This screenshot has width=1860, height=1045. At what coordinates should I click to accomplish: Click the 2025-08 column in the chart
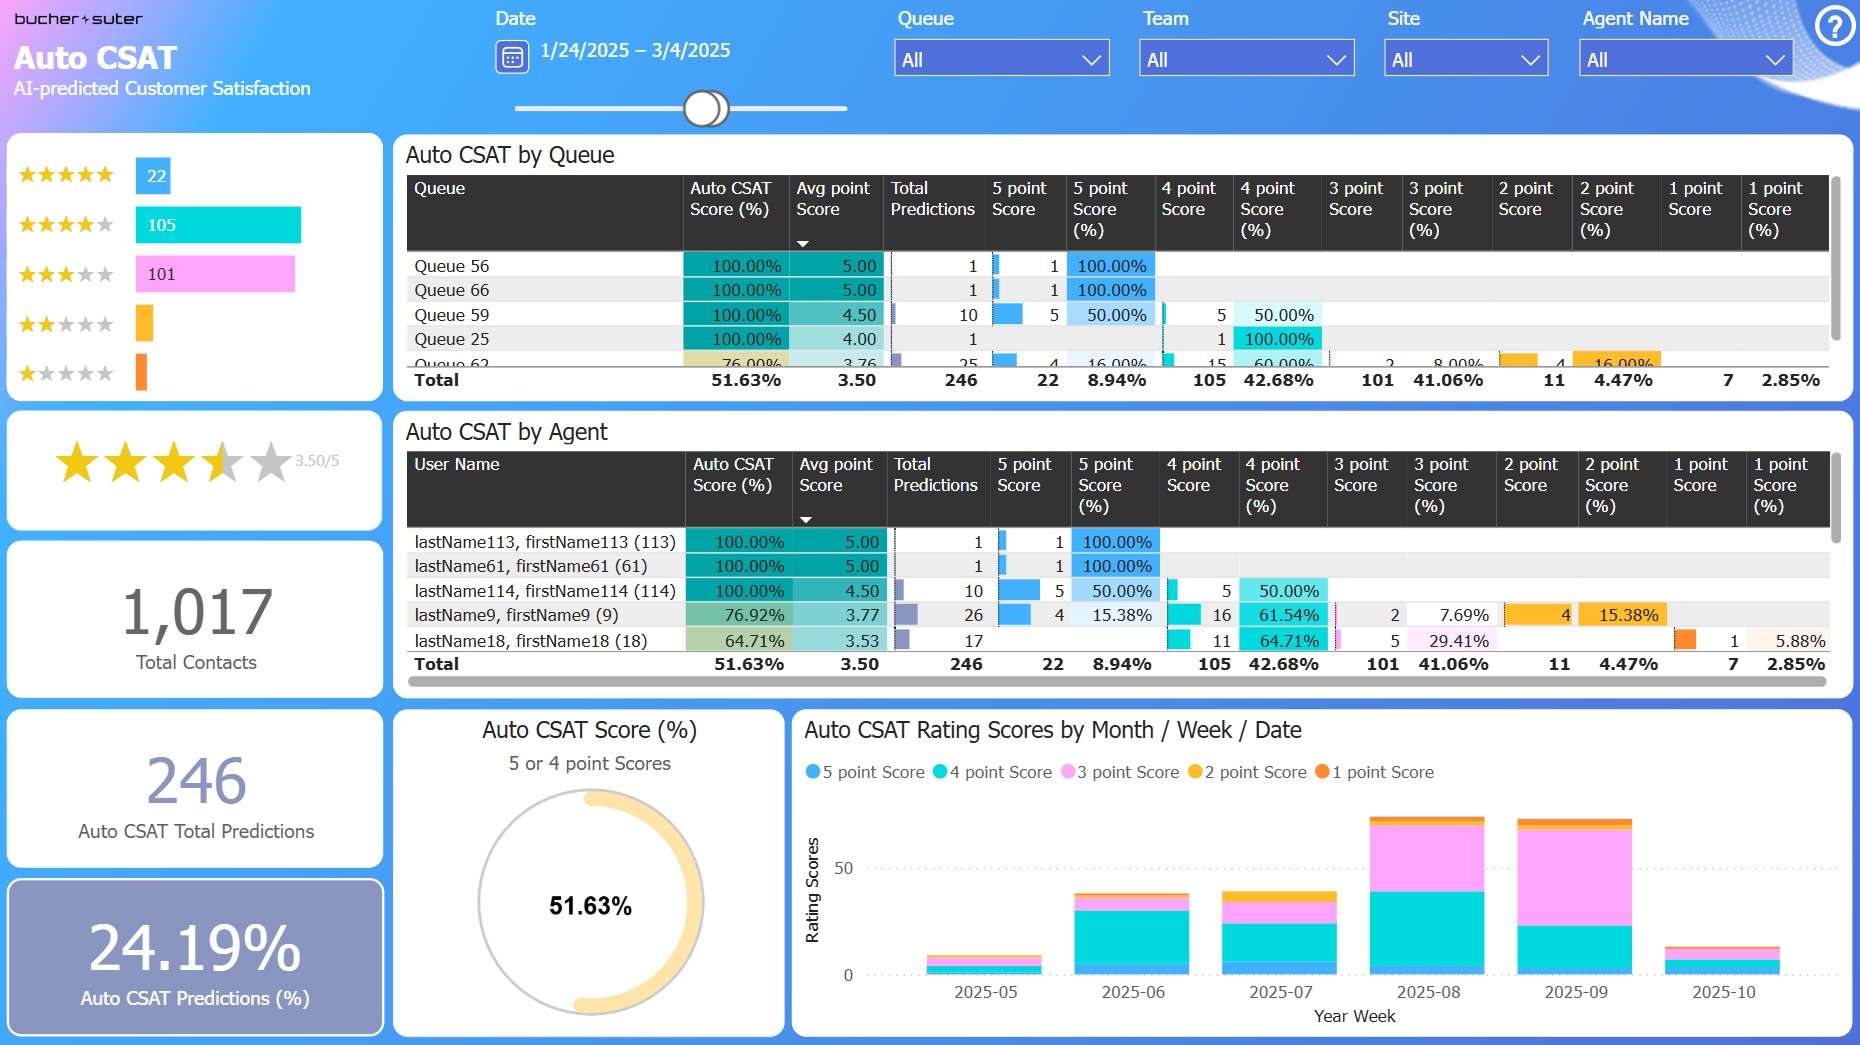[x=1427, y=895]
